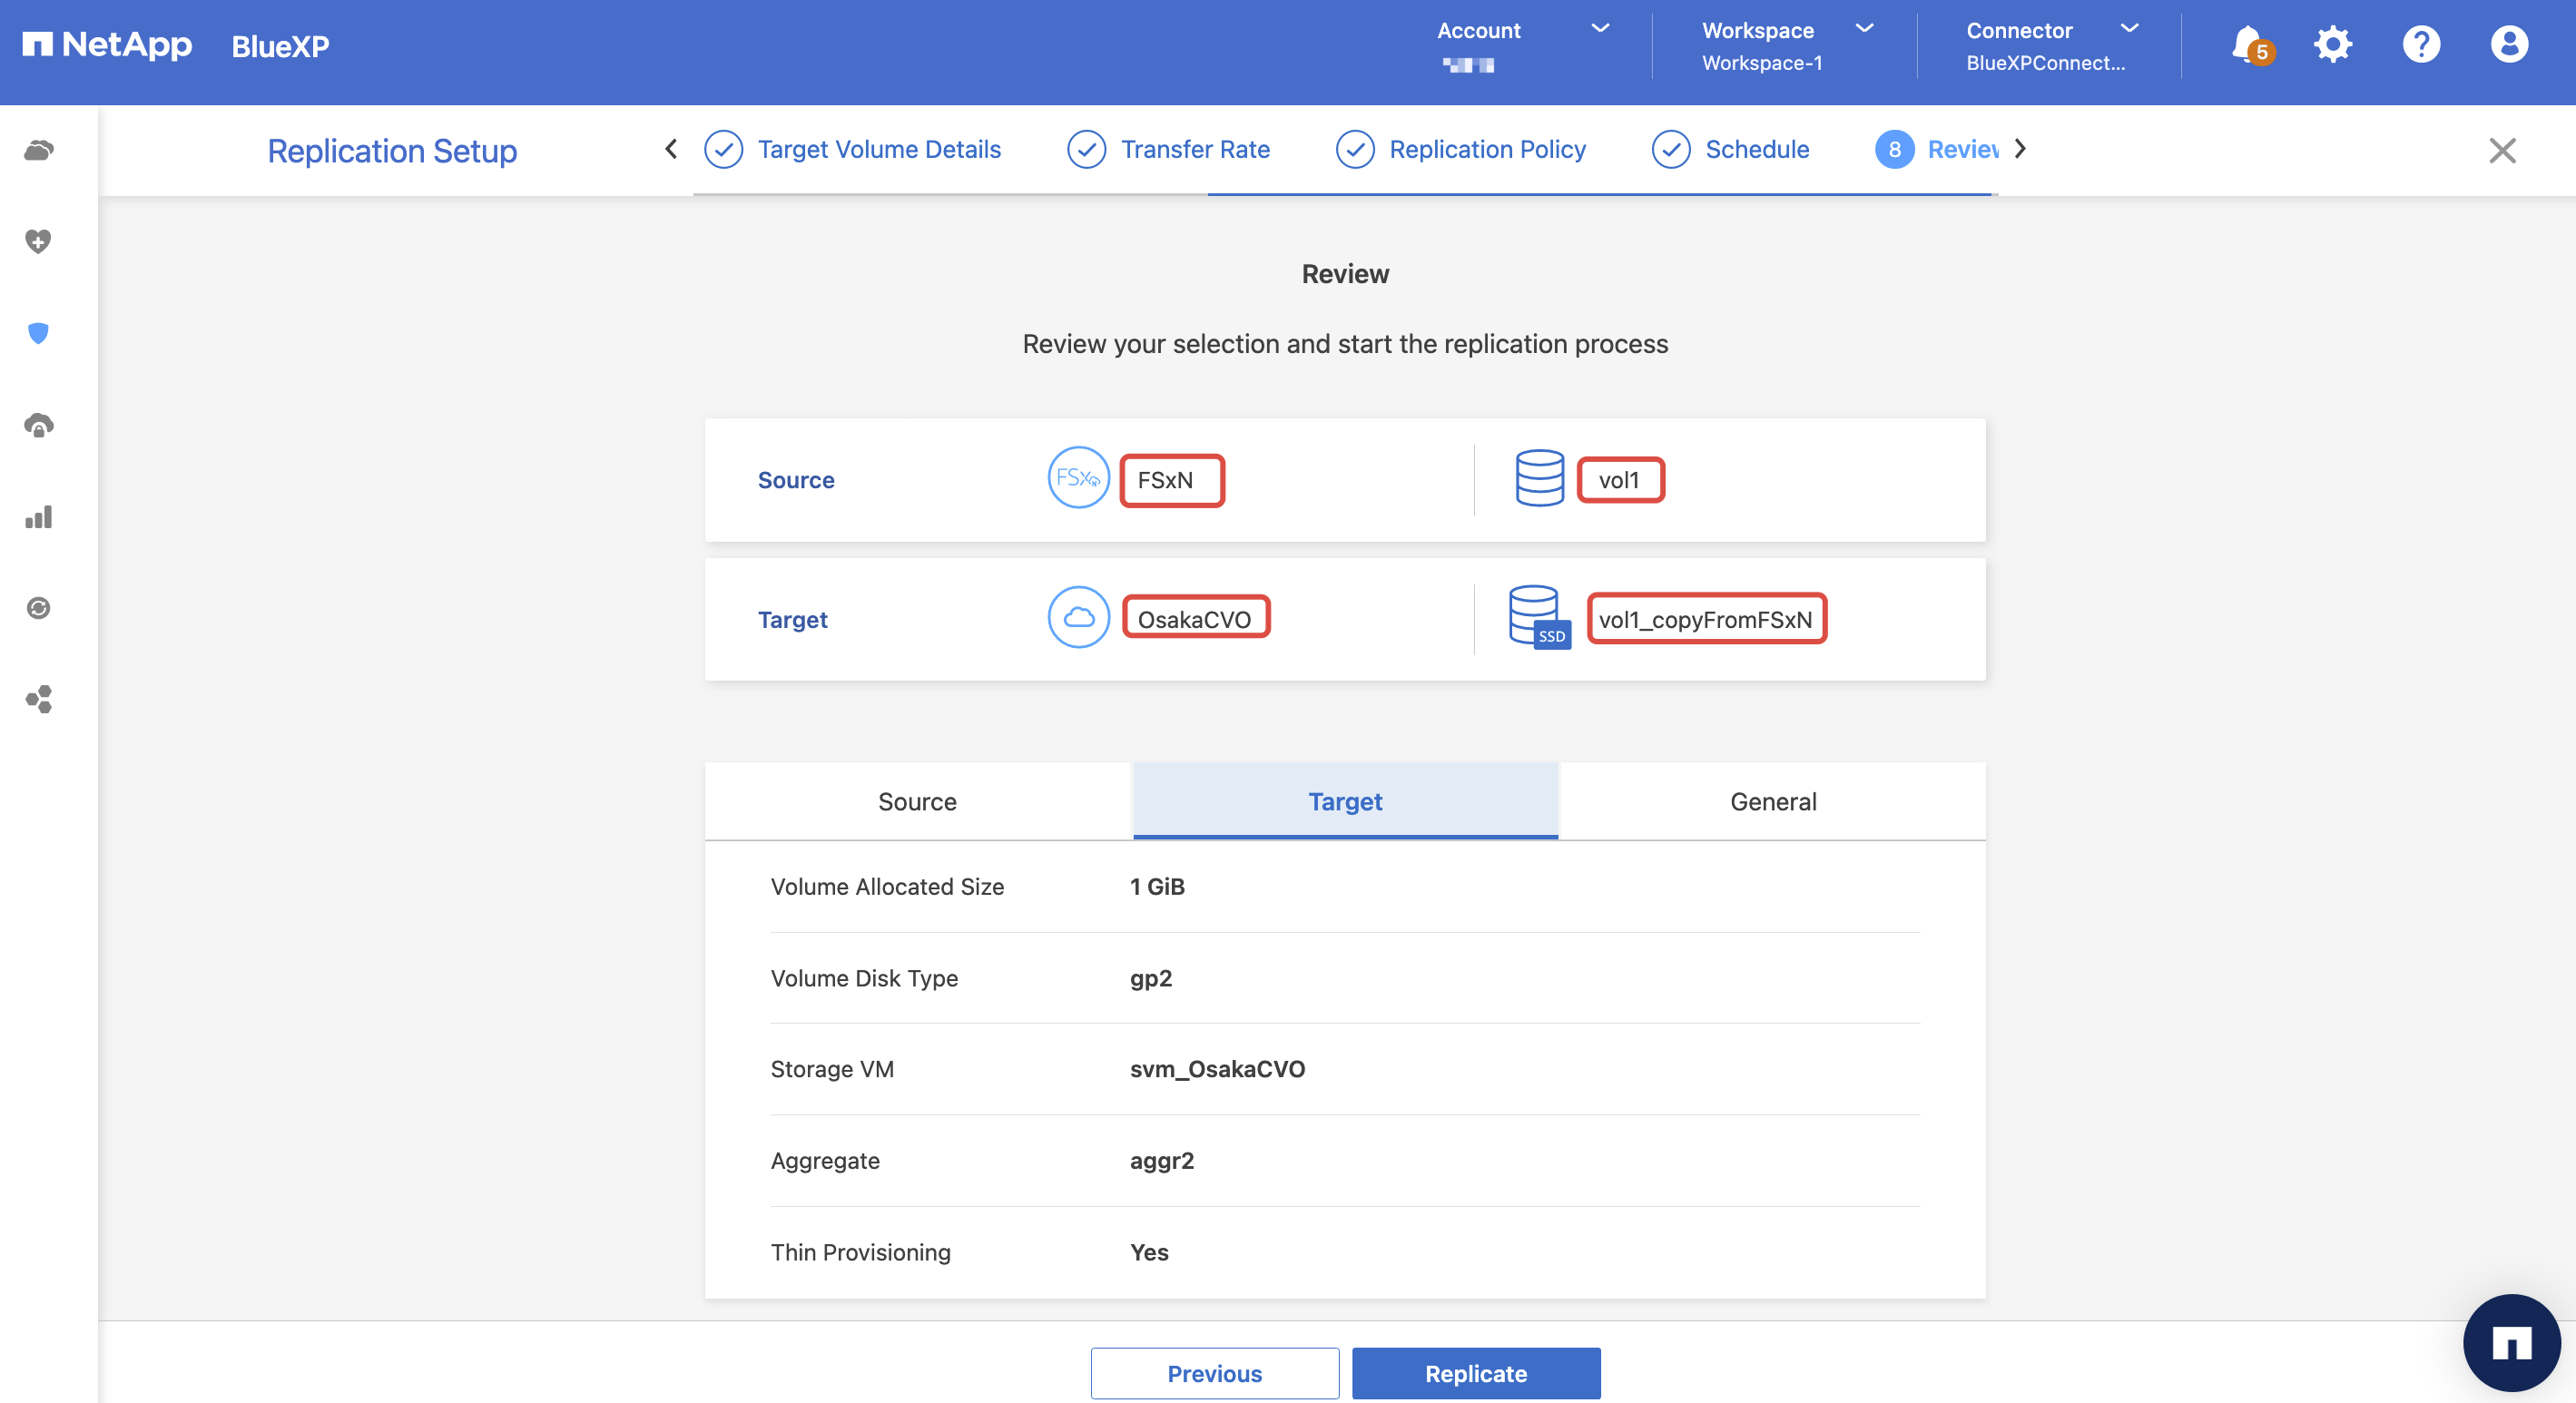This screenshot has height=1403, width=2576.
Task: Click the help question mark icon
Action: 2421,45
